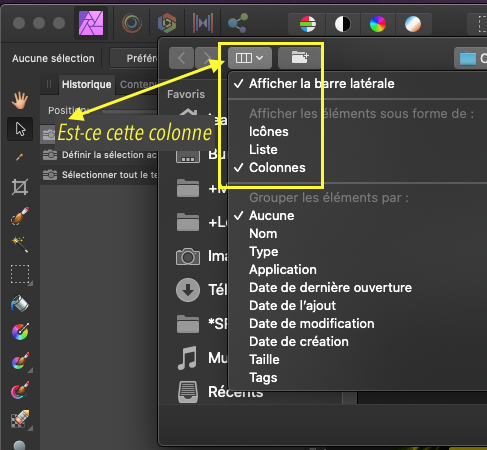Click the Favoris sidebar heading
The width and height of the screenshot is (487, 450).
tap(186, 94)
